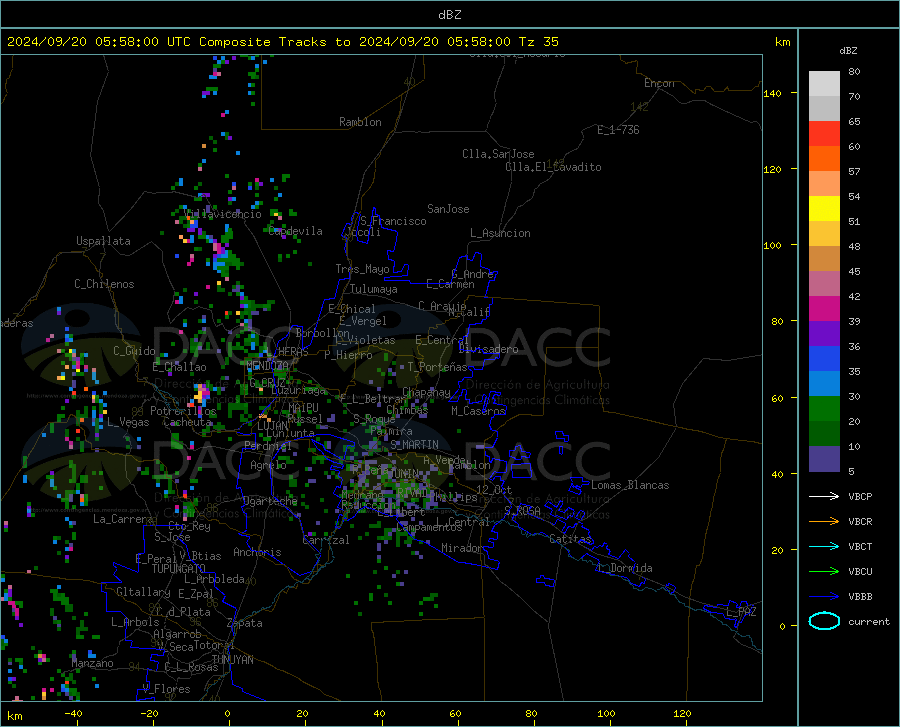Click the white VBCP arrow legend icon
This screenshot has width=900, height=727.
point(824,496)
